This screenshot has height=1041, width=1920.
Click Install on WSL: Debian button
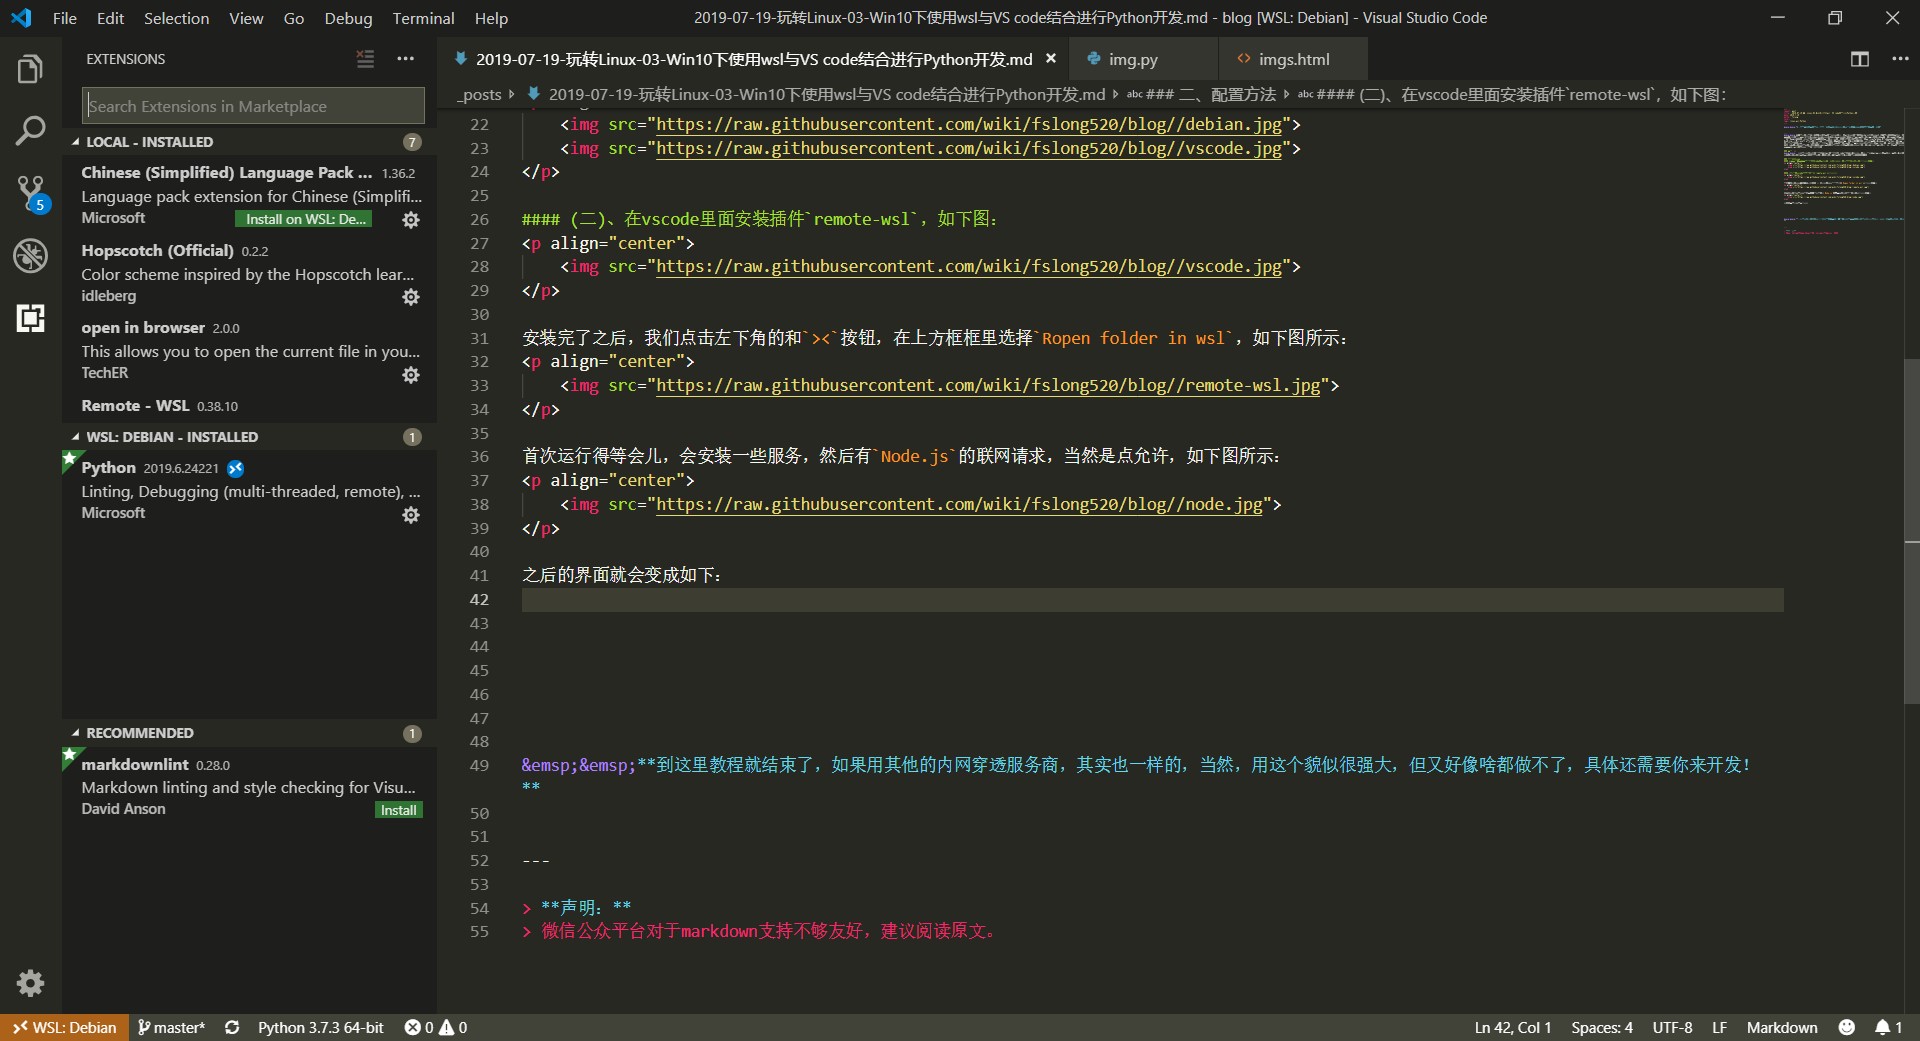pyautogui.click(x=304, y=219)
